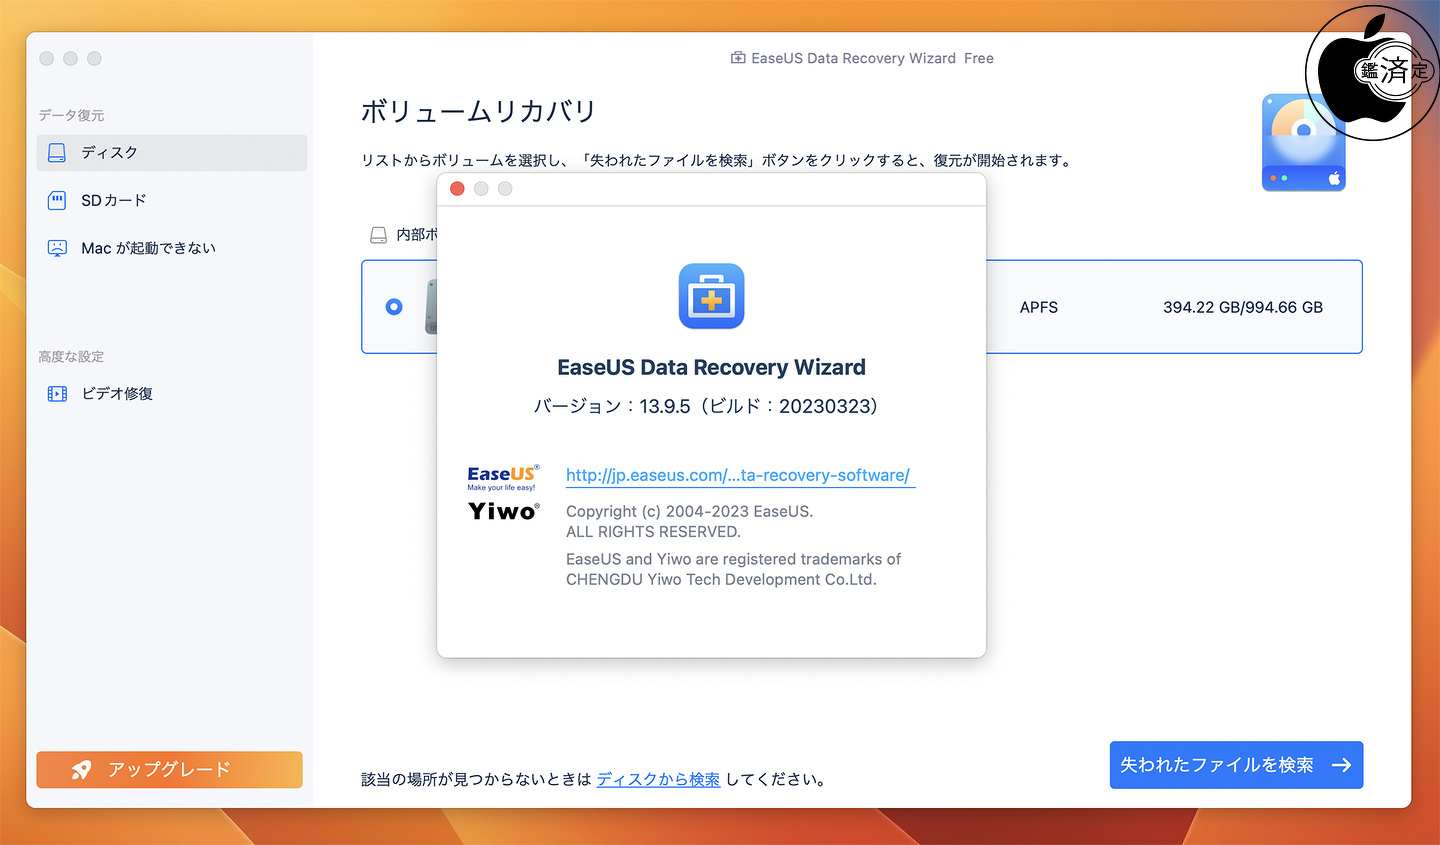
Task: Click the Yiwo logo
Action: click(503, 511)
